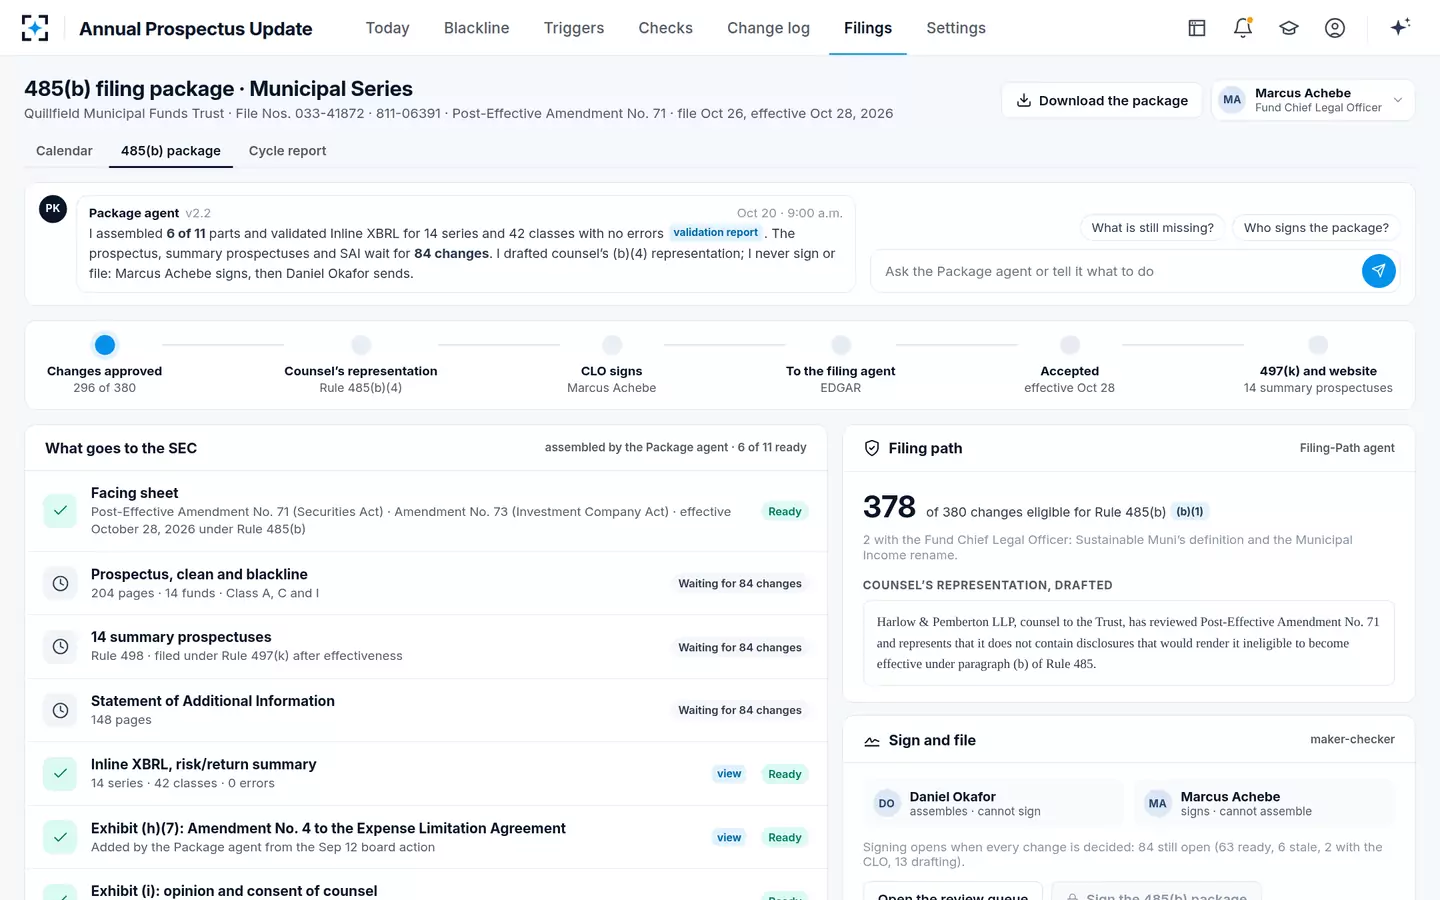Switch to the Calendar sub-tab
Screen dimensions: 1440x900
[64, 151]
